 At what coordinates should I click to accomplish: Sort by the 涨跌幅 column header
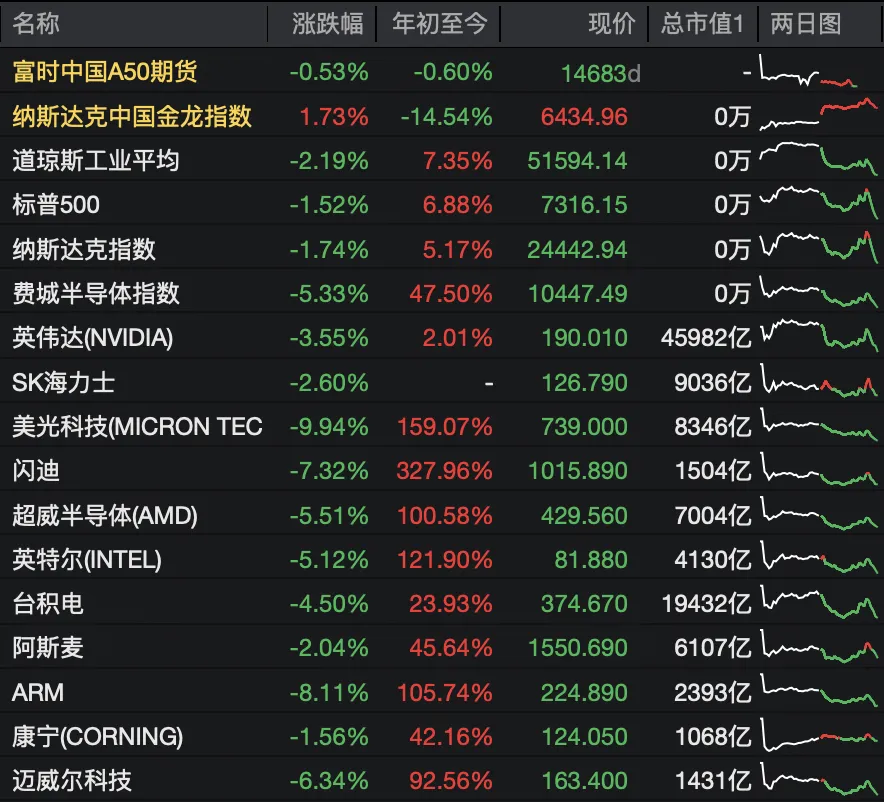[328, 24]
